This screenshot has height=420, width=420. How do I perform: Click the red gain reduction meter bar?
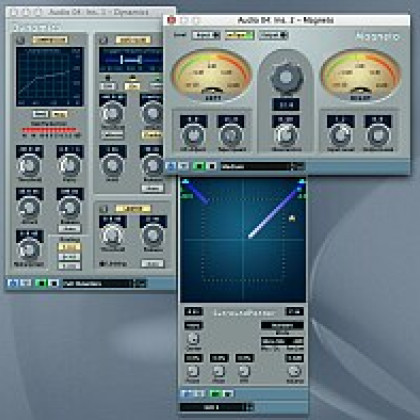point(50,130)
